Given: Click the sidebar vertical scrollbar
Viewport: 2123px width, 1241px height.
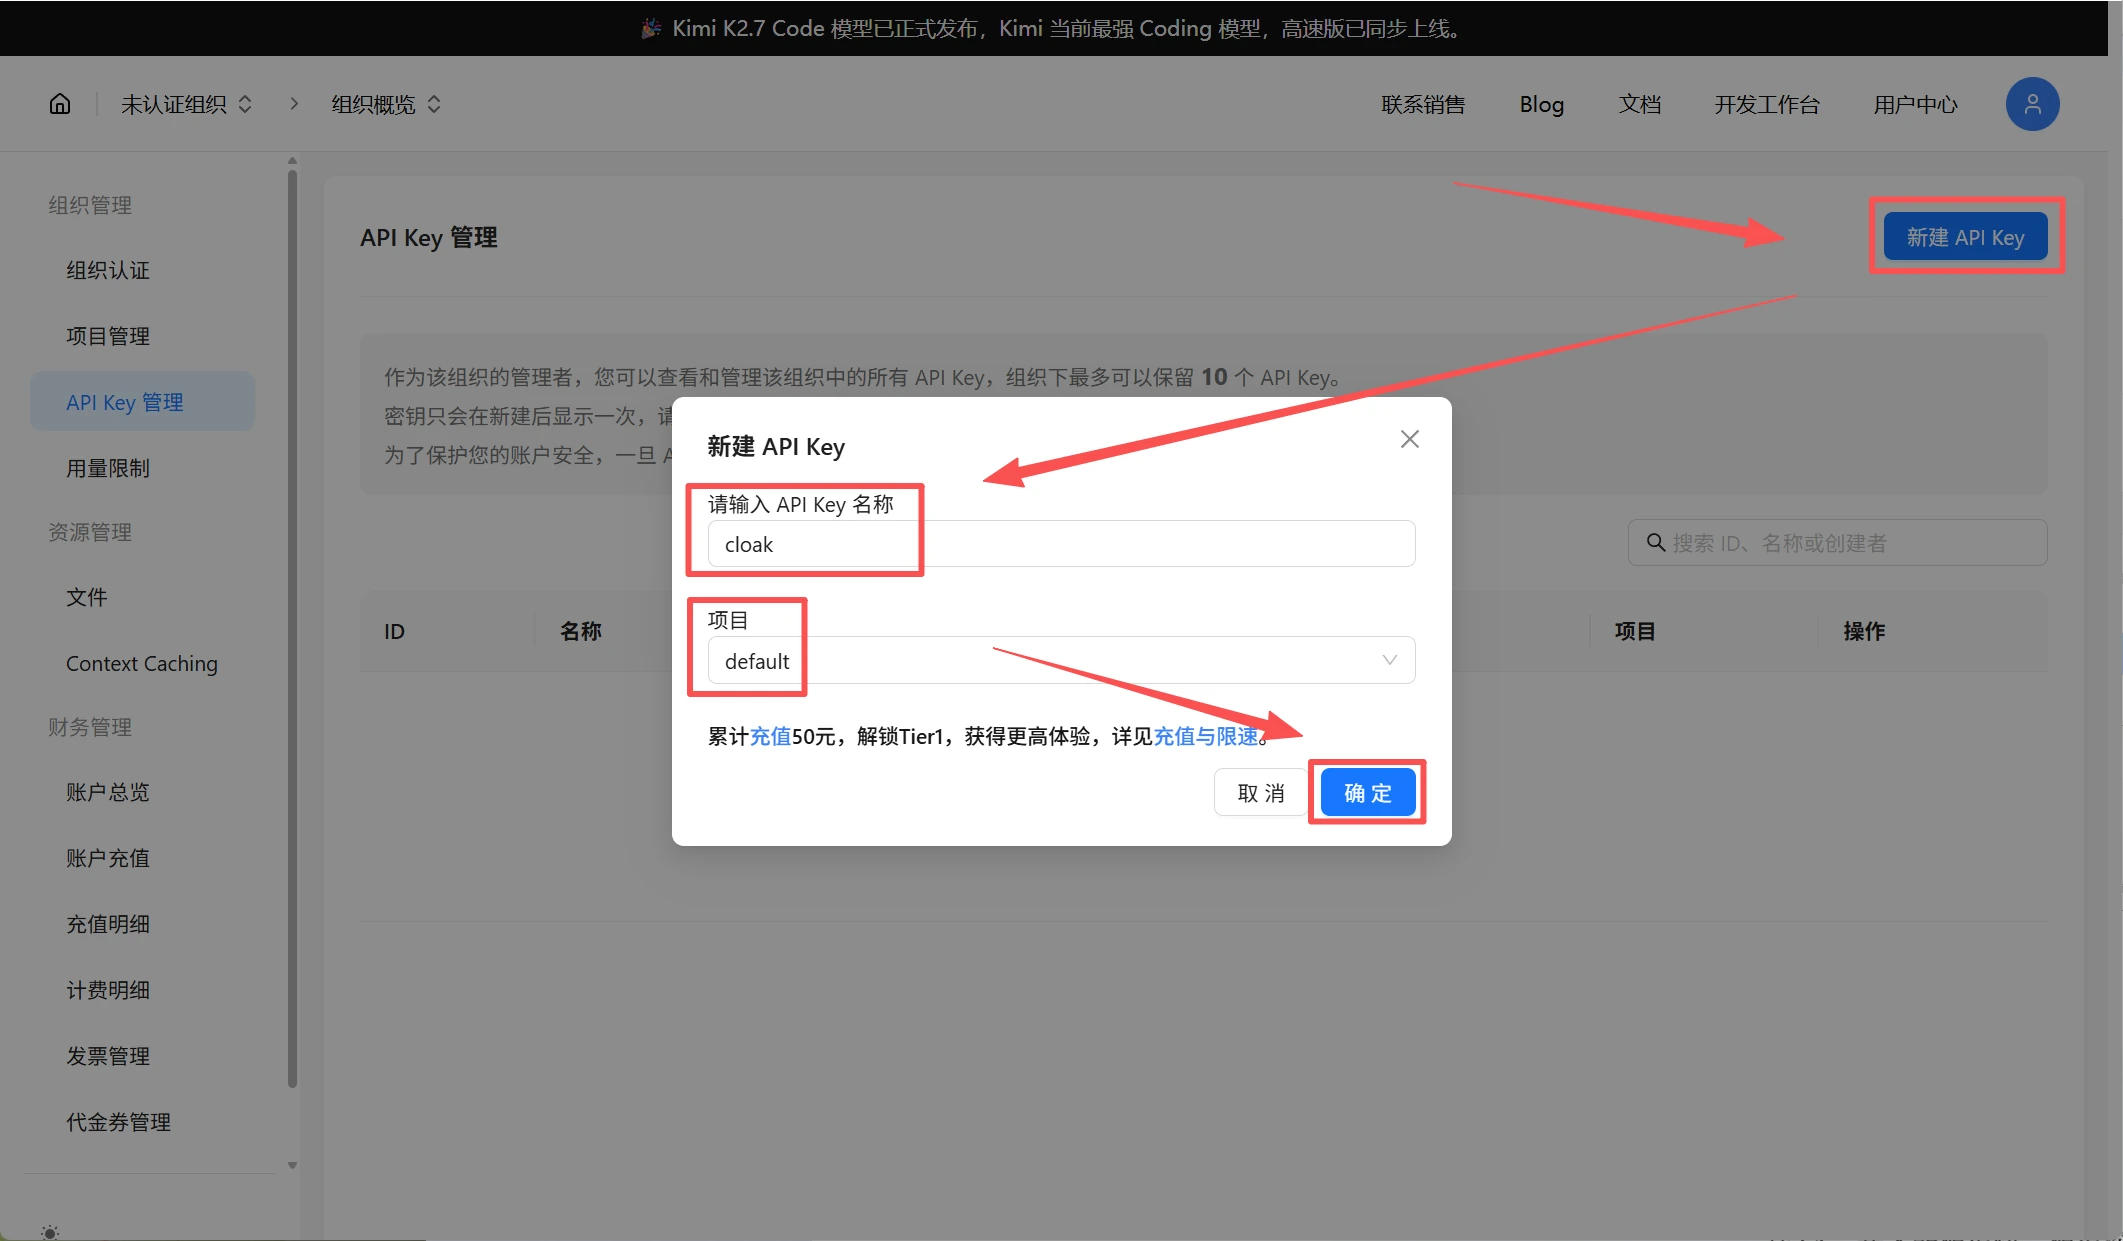Looking at the screenshot, I should point(292,628).
